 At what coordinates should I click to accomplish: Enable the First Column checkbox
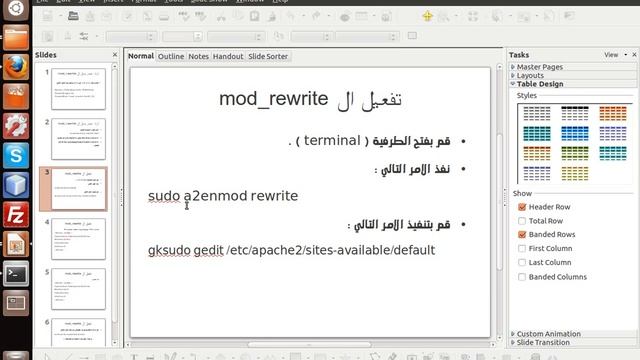[522, 249]
